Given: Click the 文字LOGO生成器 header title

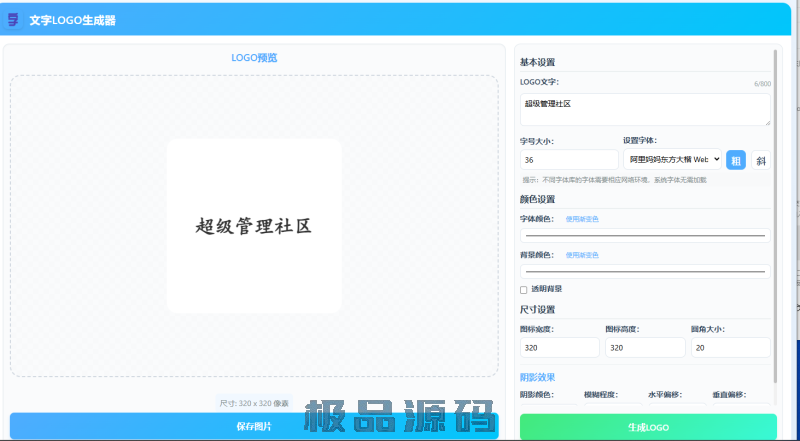Looking at the screenshot, I should click(x=72, y=20).
